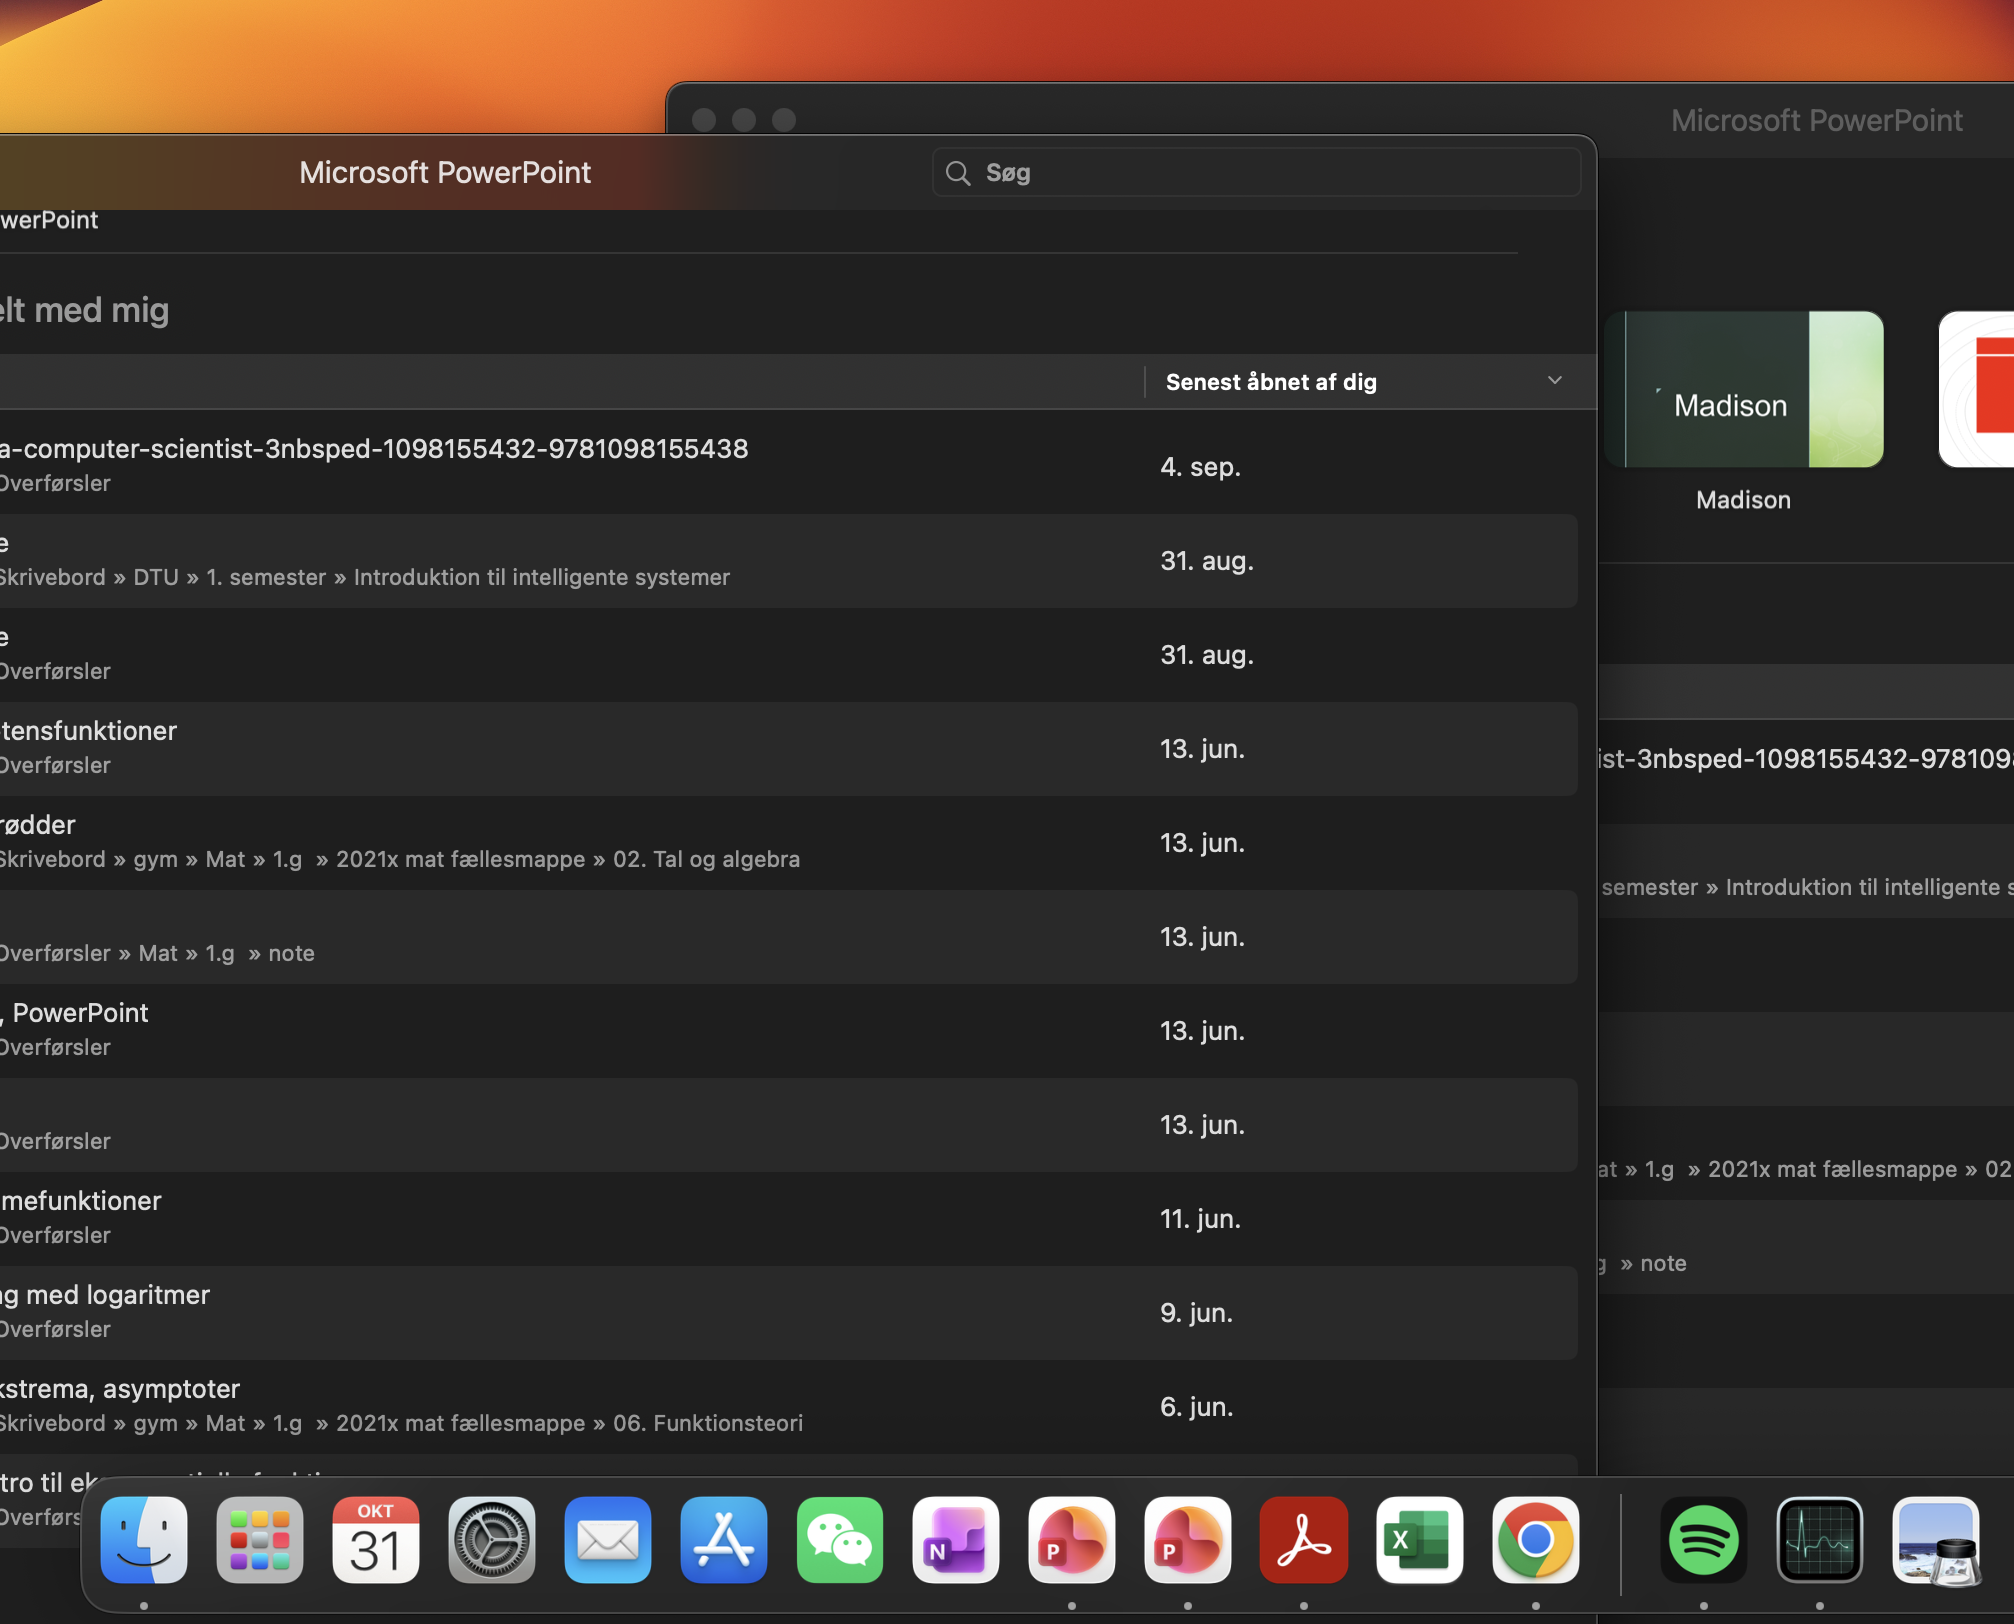Image resolution: width=2014 pixels, height=1624 pixels.
Task: Open the rødder presentation in Tal og algebra
Action: coord(789,842)
